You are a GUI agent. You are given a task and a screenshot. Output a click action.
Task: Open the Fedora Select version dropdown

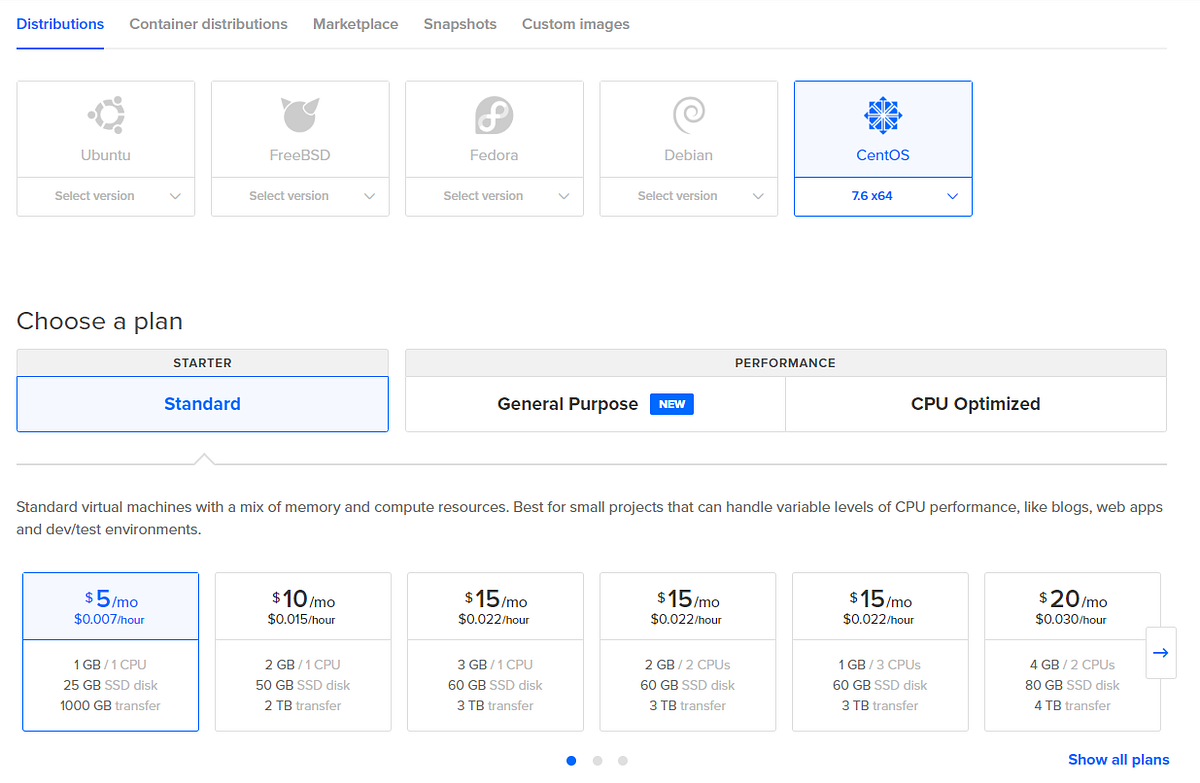coord(494,196)
